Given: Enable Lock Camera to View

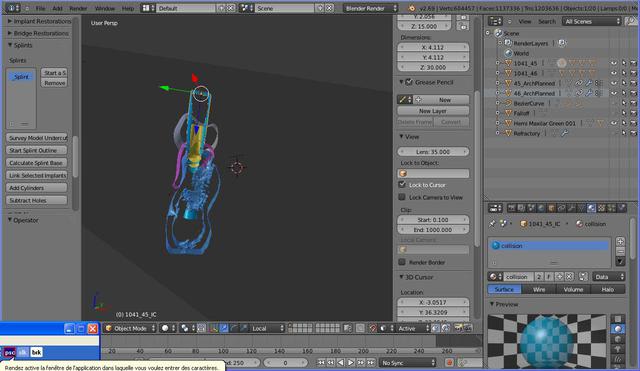Looking at the screenshot, I should (402, 197).
